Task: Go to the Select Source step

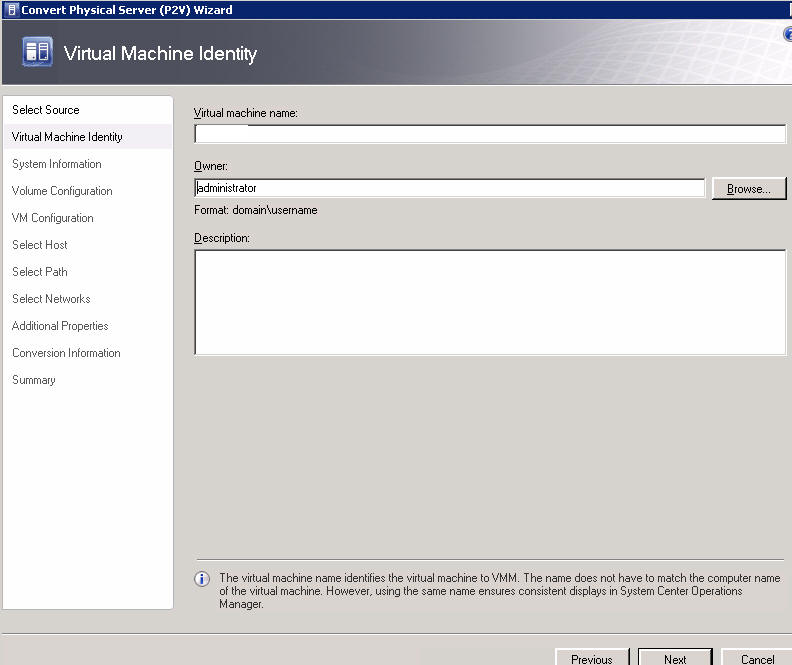Action: click(x=45, y=110)
